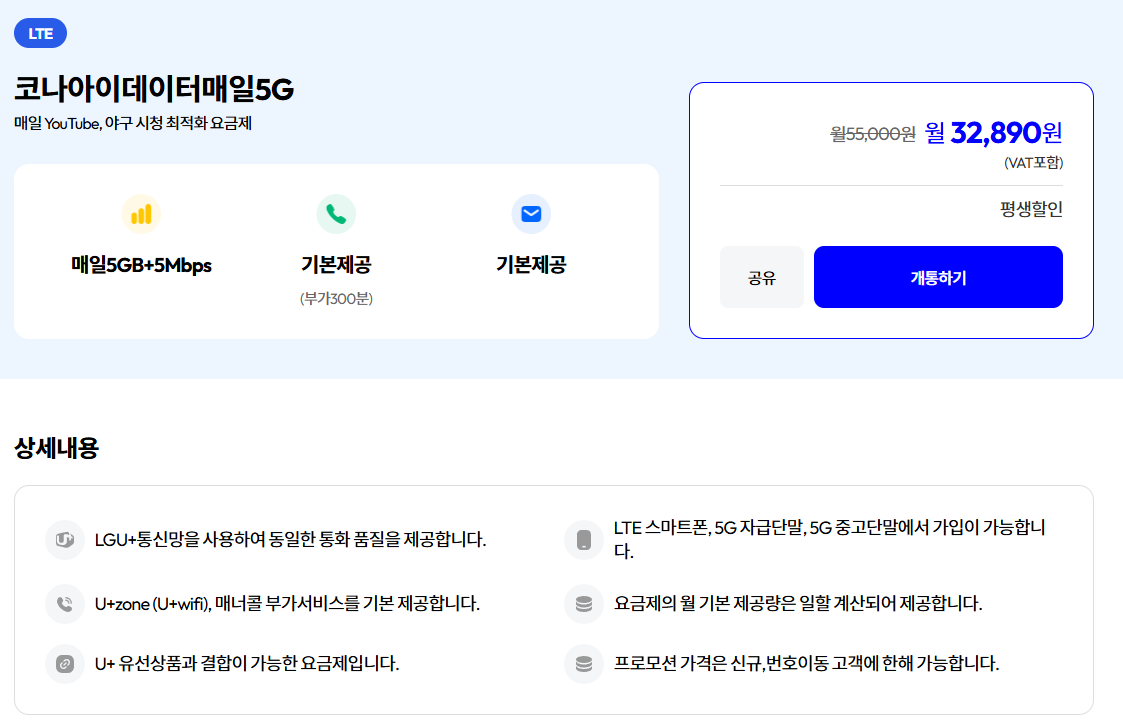This screenshot has width=1123, height=726.
Task: Click the 매일5GB+5Mbps data text
Action: click(141, 265)
